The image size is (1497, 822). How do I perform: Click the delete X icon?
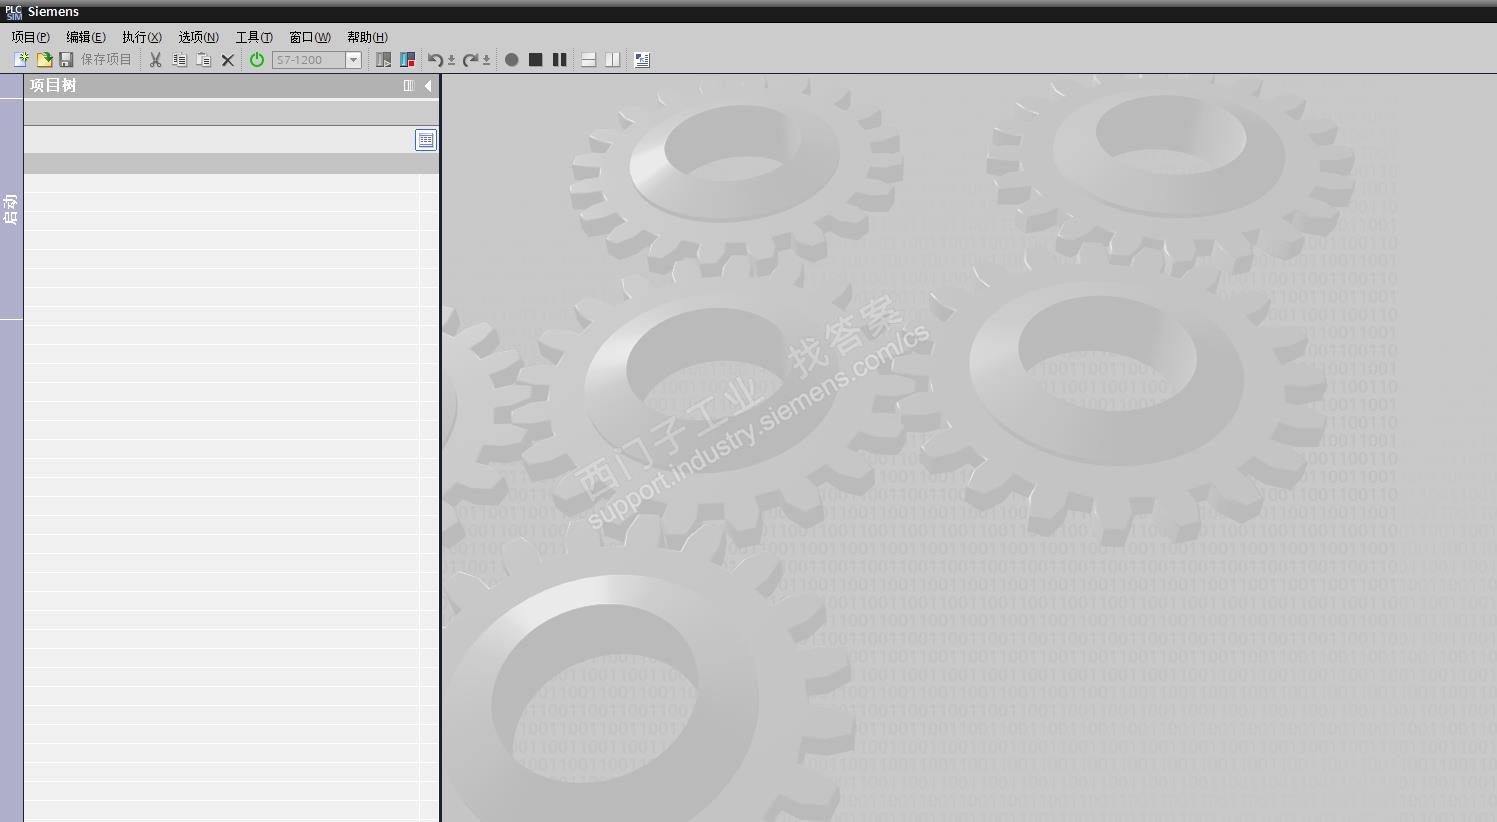(x=228, y=60)
